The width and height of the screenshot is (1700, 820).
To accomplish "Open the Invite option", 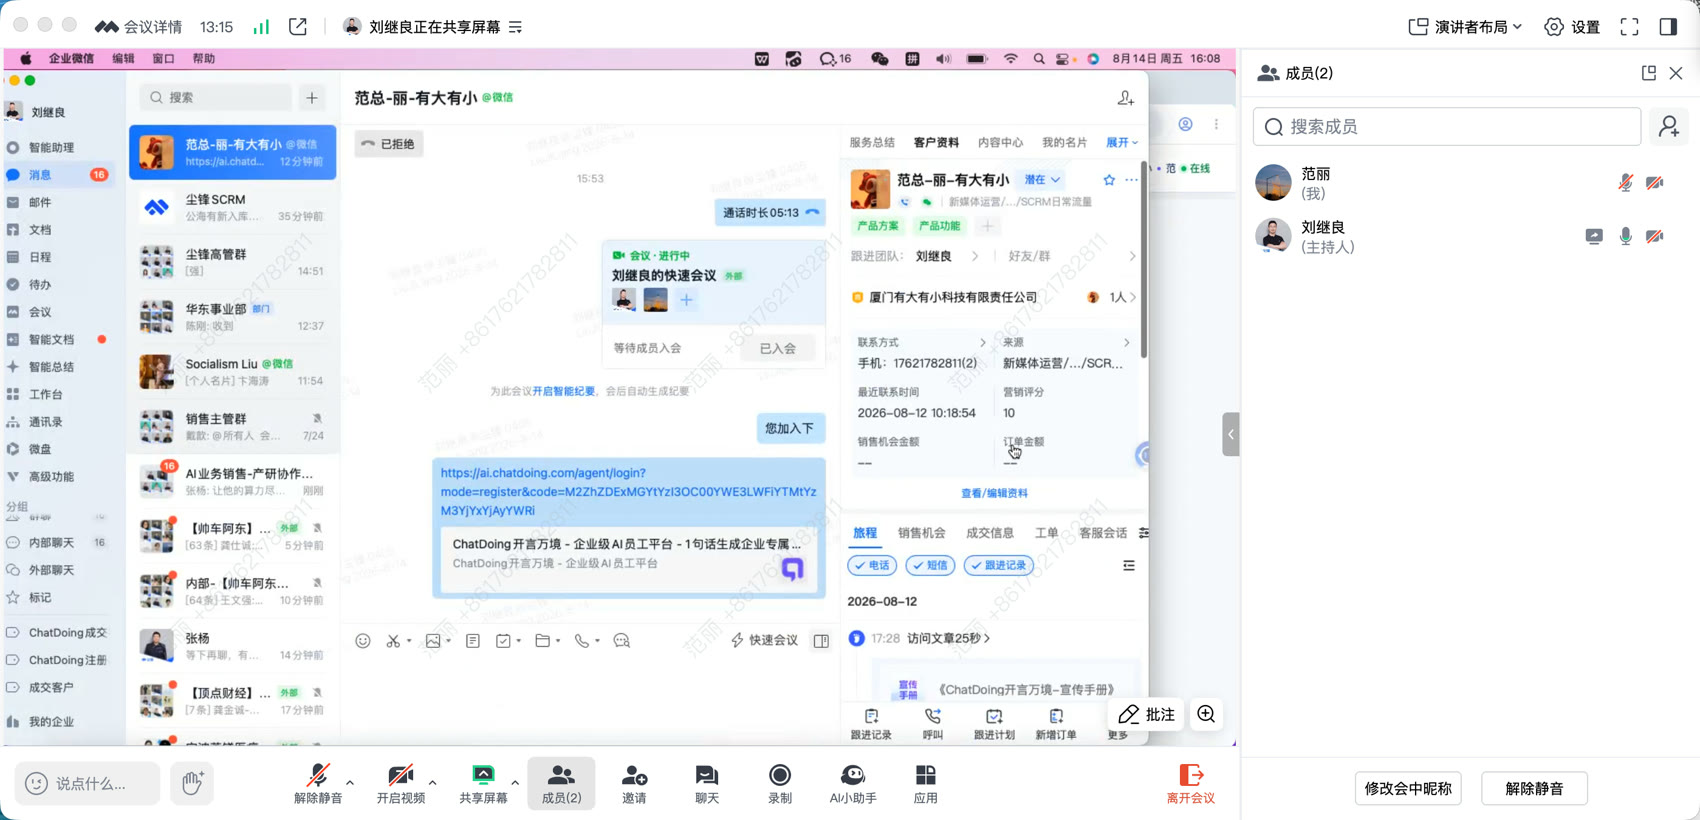I will (x=634, y=783).
